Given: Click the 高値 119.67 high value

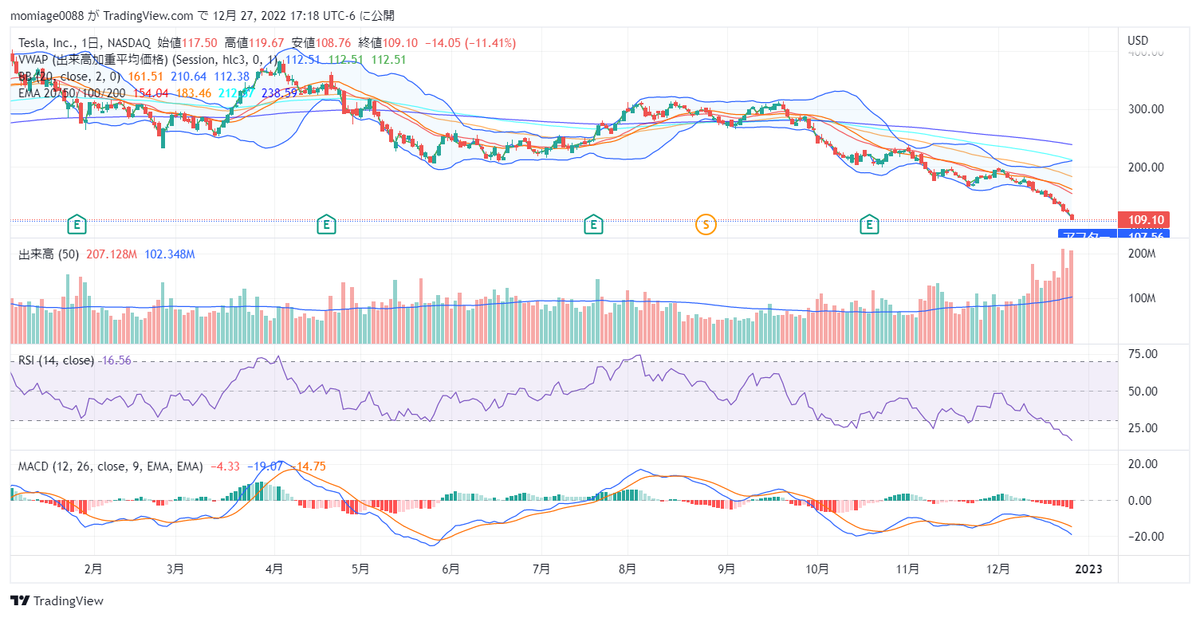Looking at the screenshot, I should (x=255, y=44).
